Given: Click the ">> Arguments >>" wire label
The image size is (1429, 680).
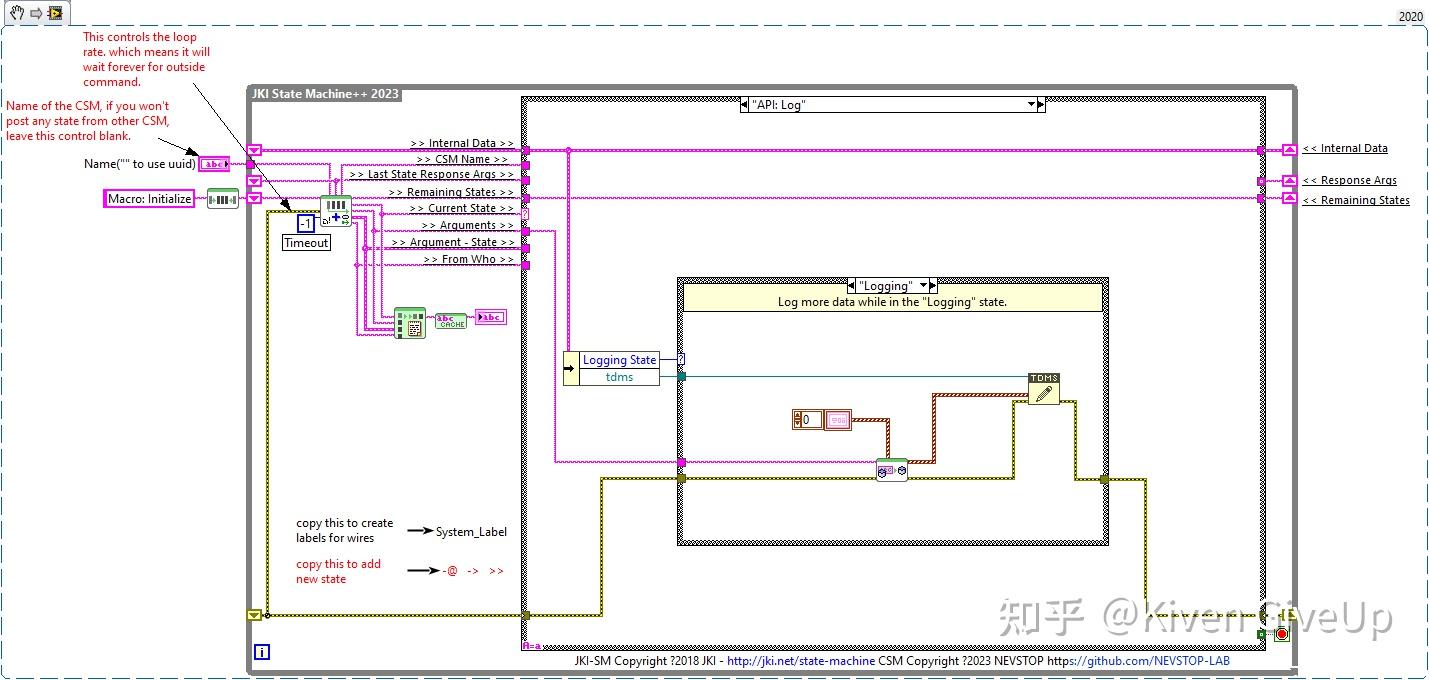Looking at the screenshot, I should tap(467, 226).
